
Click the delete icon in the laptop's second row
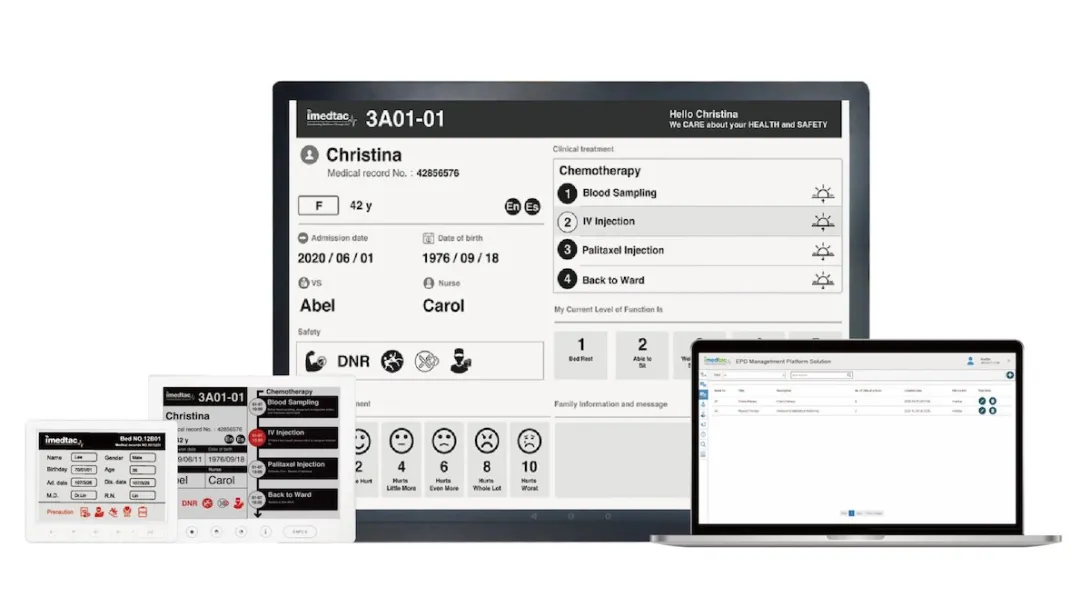(993, 411)
